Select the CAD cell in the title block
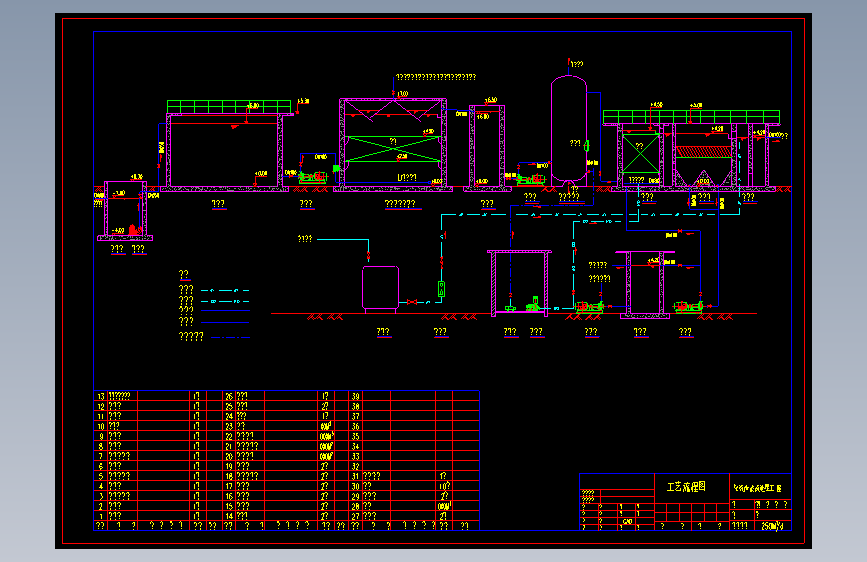 [x=628, y=522]
